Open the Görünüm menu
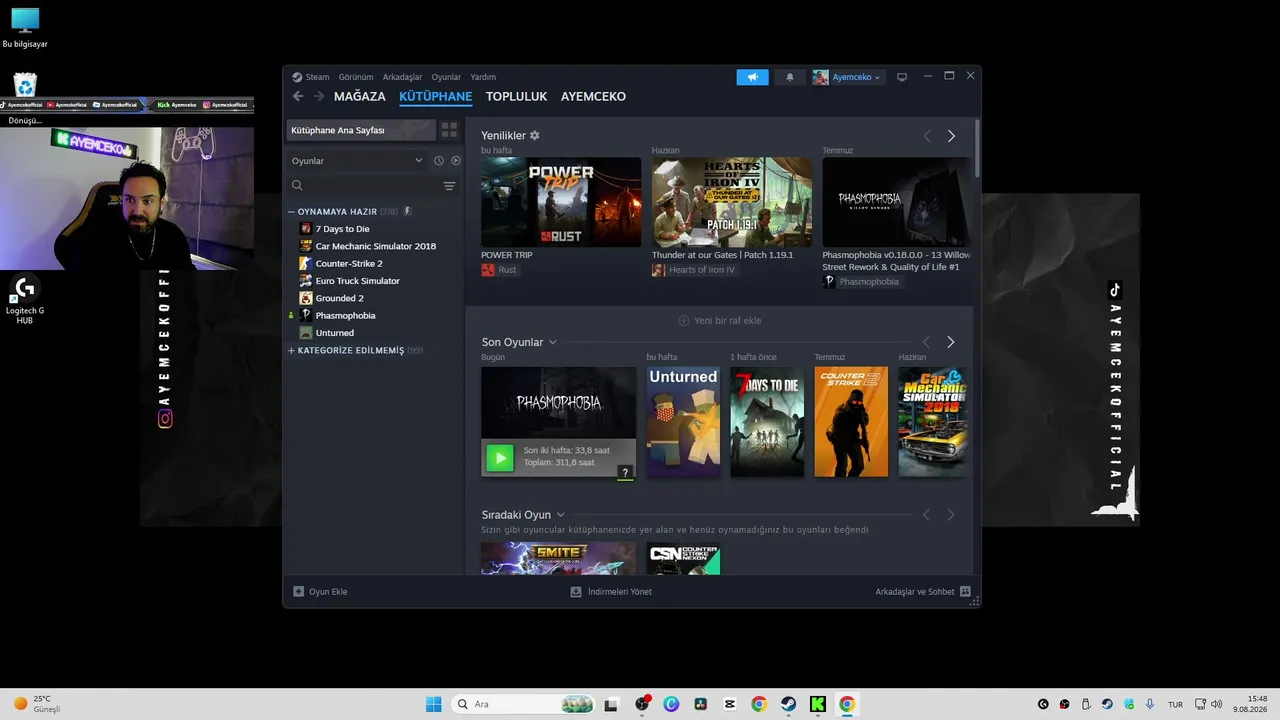This screenshot has width=1280, height=720. pyautogui.click(x=356, y=77)
